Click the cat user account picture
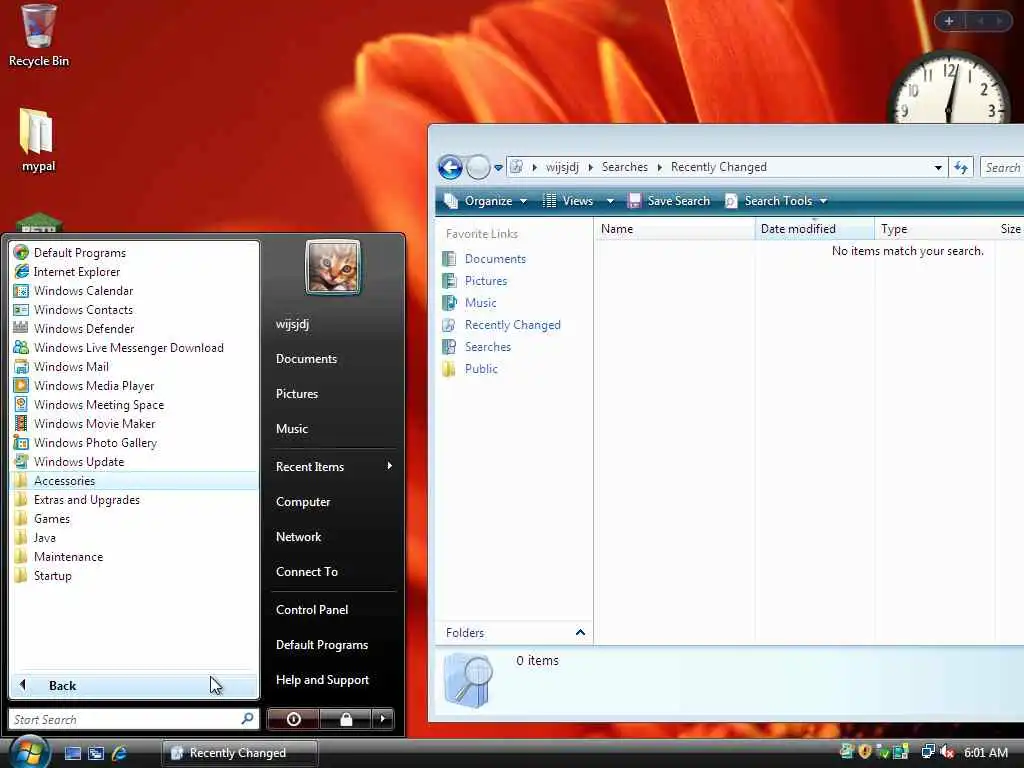The height and width of the screenshot is (768, 1024). tap(333, 266)
